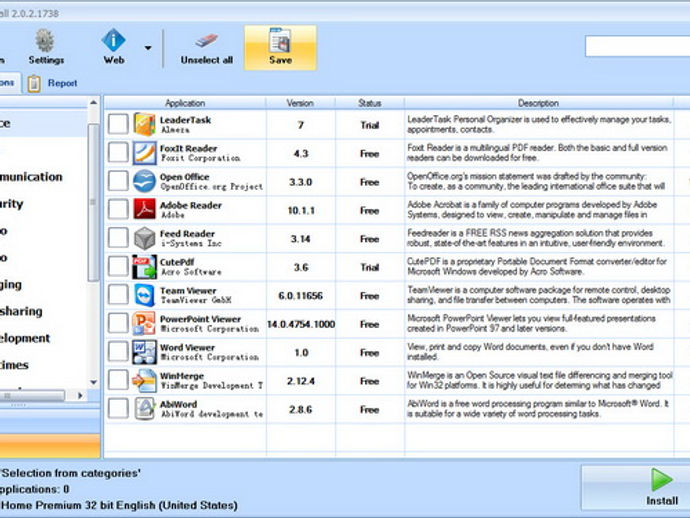Click the Web info icon

(114, 40)
